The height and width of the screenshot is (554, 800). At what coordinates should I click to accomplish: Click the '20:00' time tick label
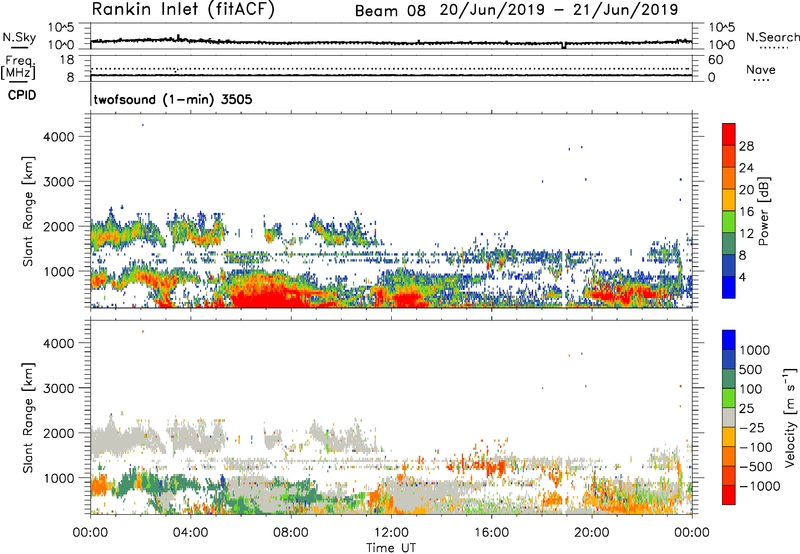coord(591,533)
